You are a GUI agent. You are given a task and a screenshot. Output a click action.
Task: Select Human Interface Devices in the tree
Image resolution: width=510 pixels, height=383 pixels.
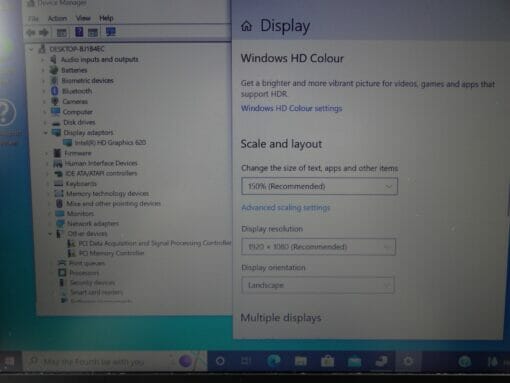tap(101, 163)
